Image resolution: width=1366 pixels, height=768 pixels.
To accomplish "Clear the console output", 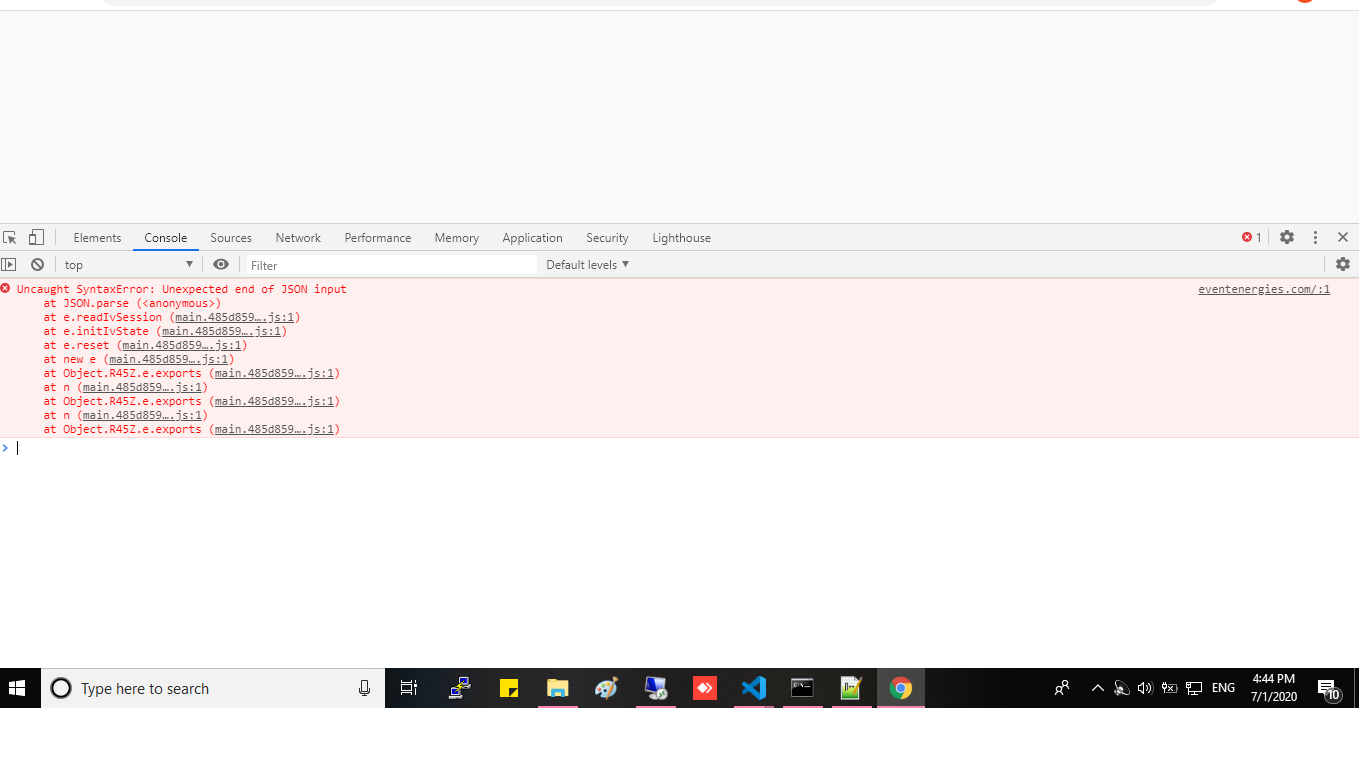I will tap(37, 265).
